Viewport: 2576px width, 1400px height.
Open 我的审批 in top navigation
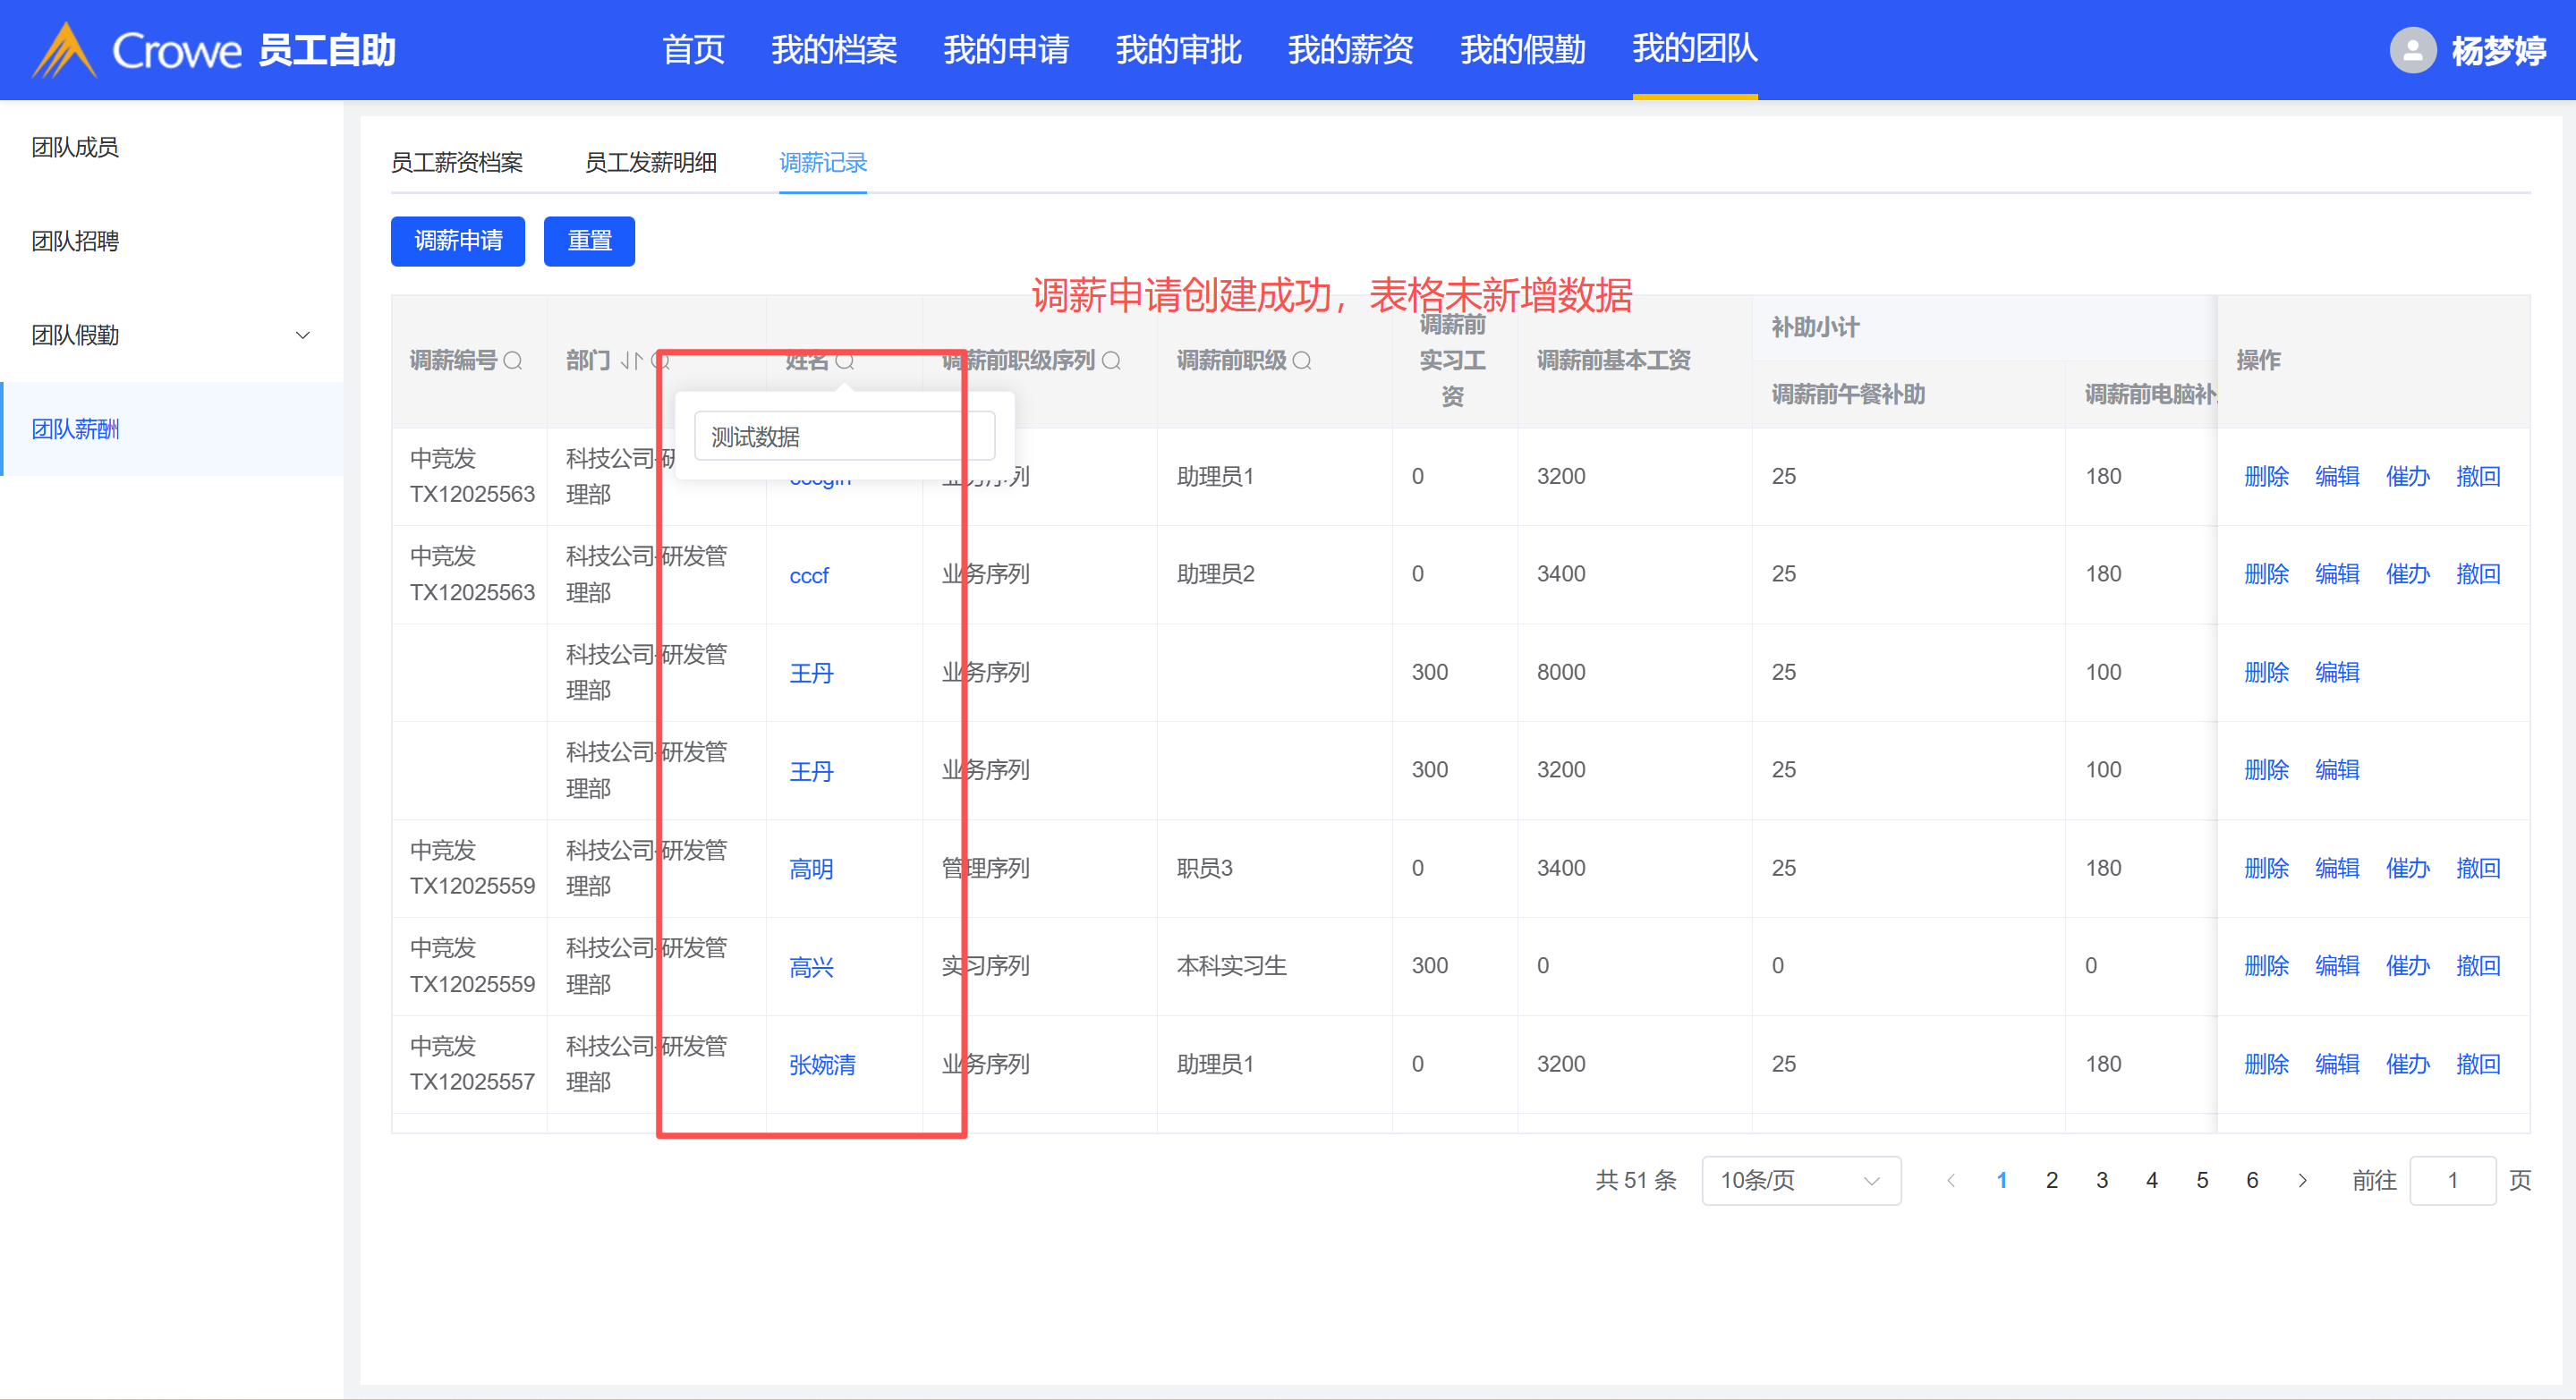pos(1178,49)
